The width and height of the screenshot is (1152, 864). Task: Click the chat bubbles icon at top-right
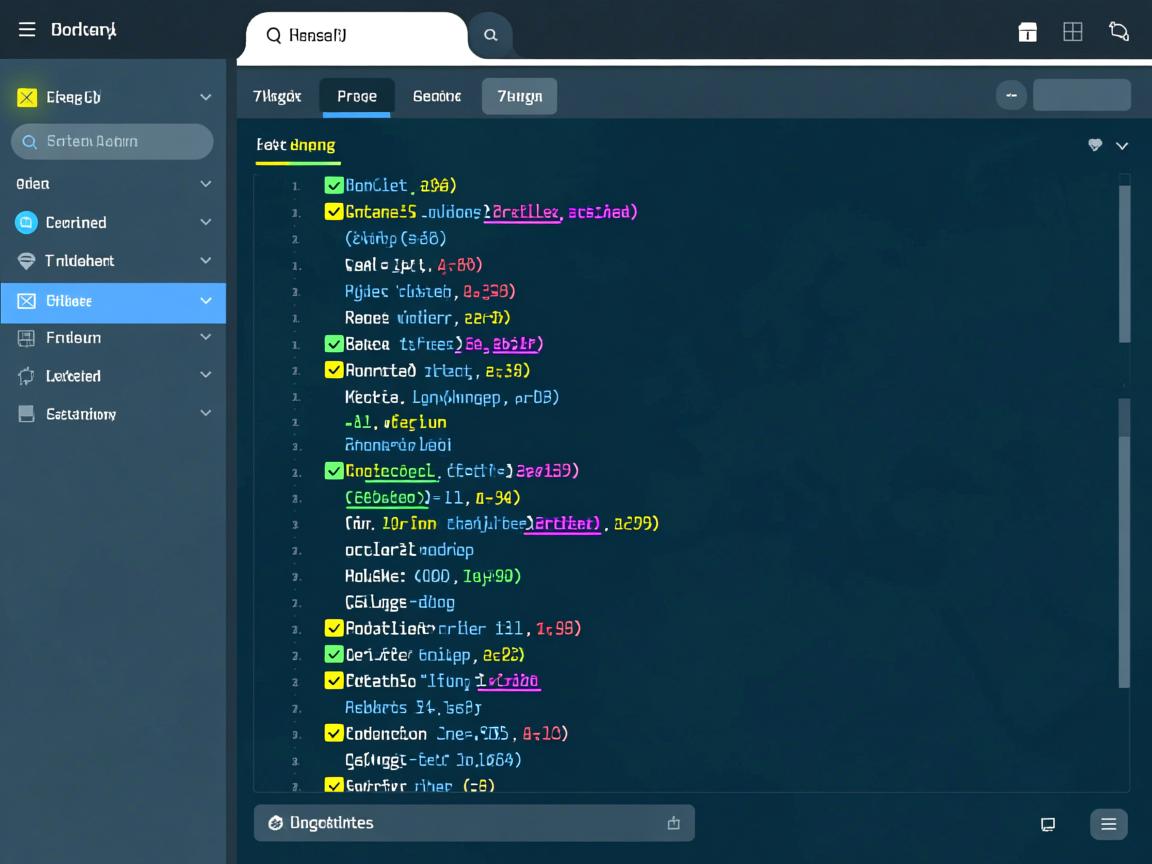coord(1119,32)
